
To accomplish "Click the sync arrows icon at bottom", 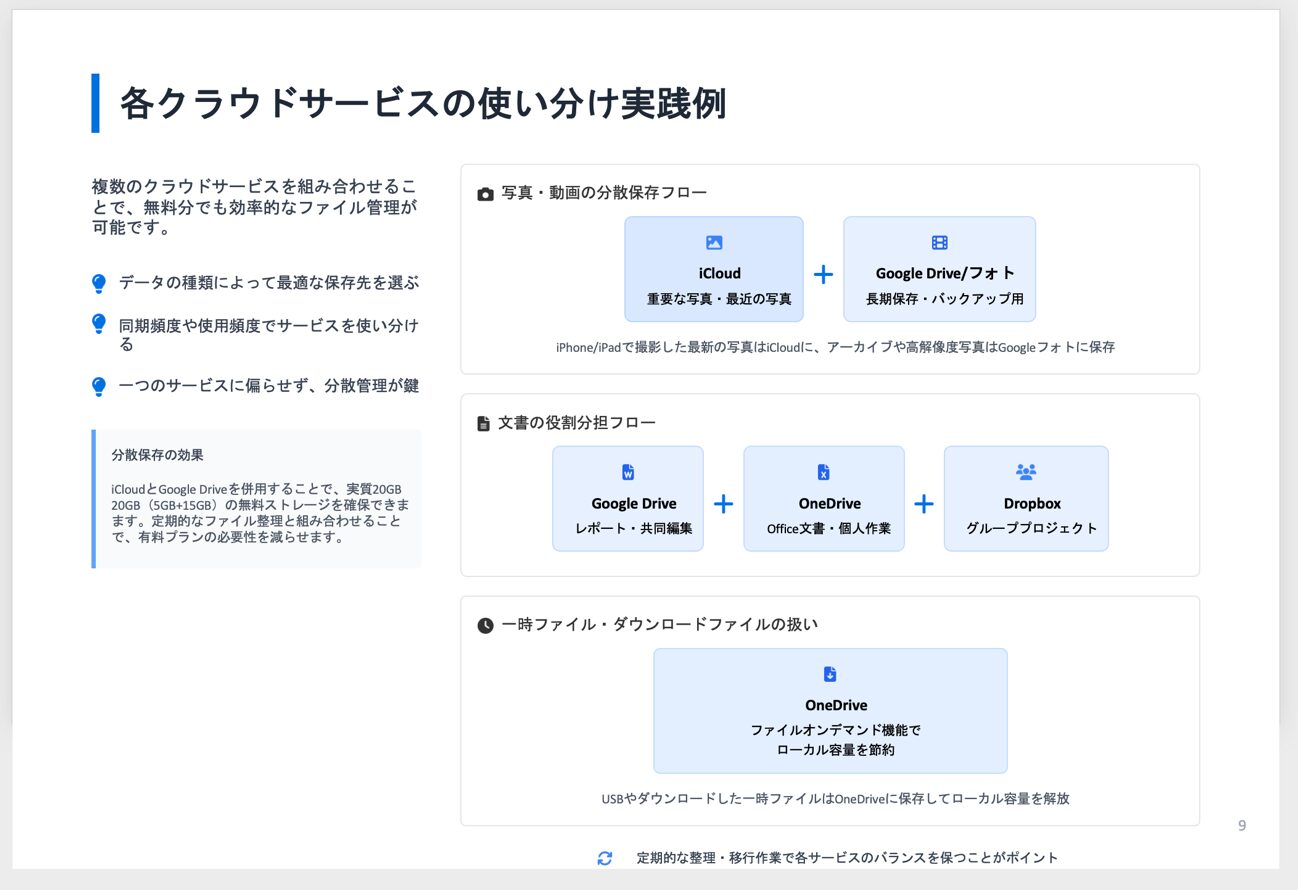I will [605, 858].
